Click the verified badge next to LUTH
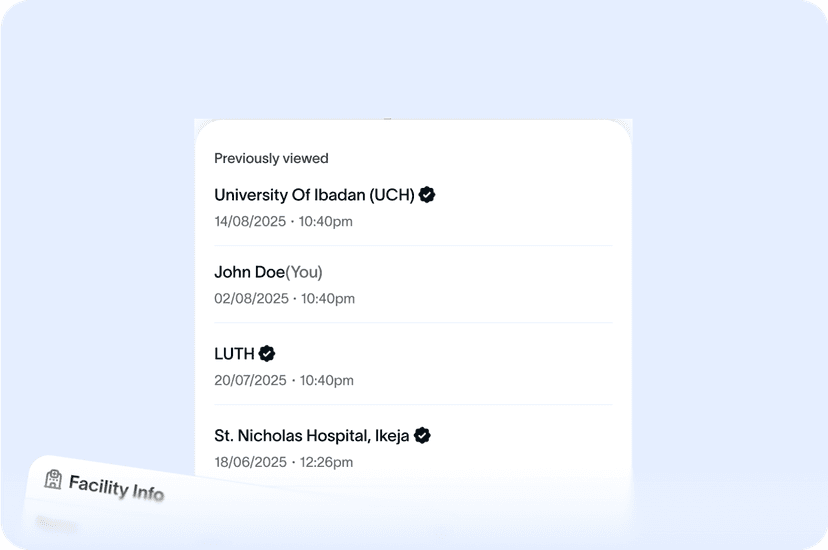 pyautogui.click(x=267, y=353)
